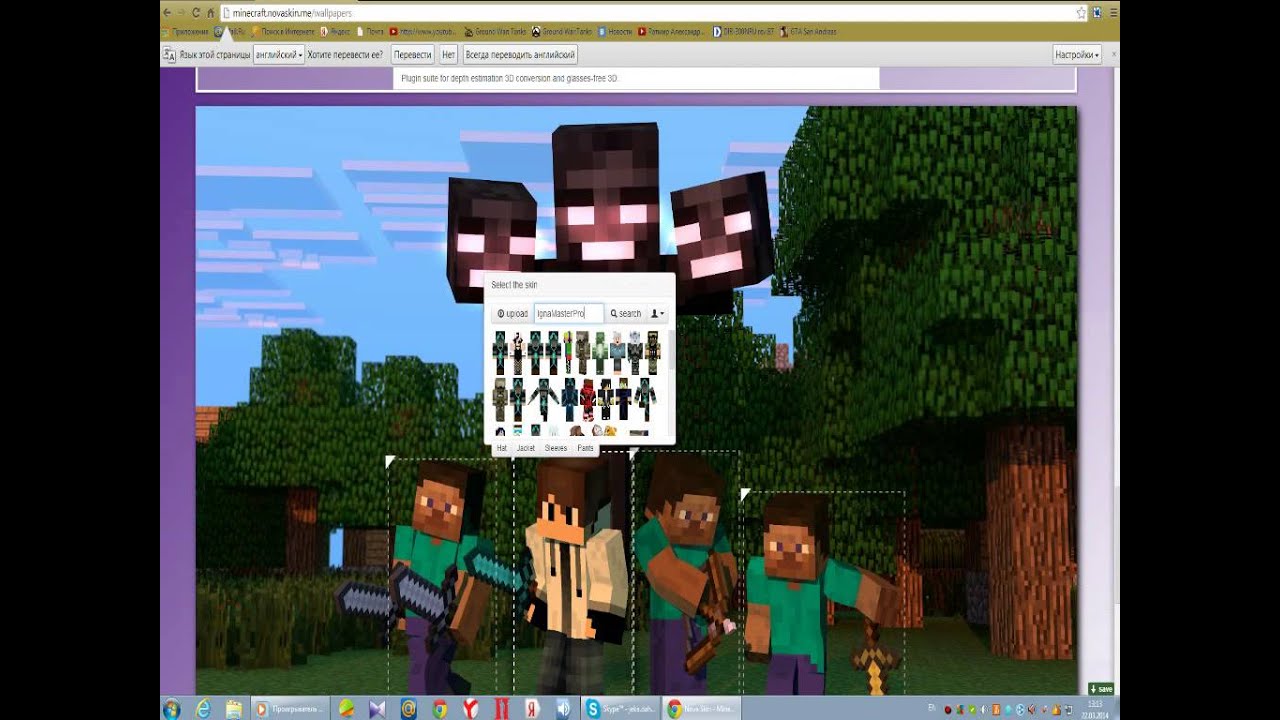
Task: Select the rightmost Steve holding golden sword
Action: click(x=825, y=593)
